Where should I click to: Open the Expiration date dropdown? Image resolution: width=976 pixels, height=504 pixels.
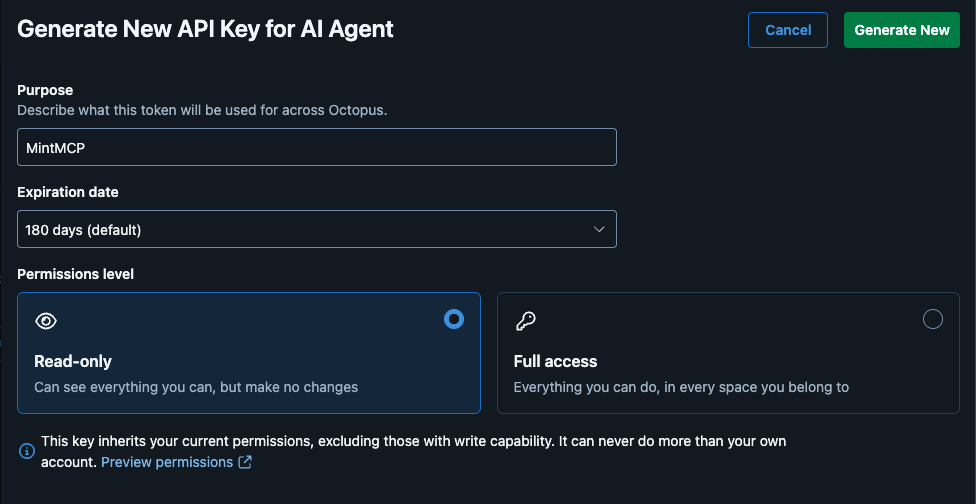coord(317,229)
